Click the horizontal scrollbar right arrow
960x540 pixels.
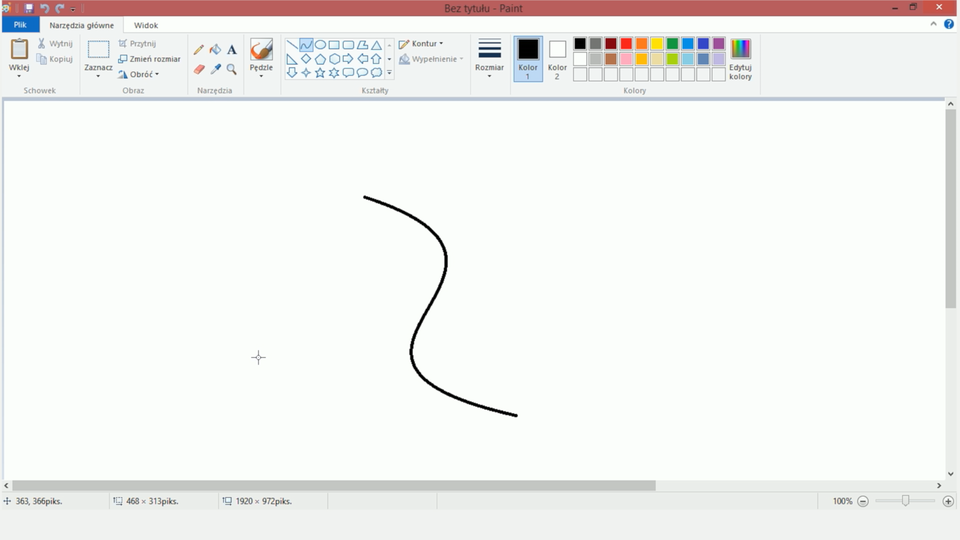[939, 486]
